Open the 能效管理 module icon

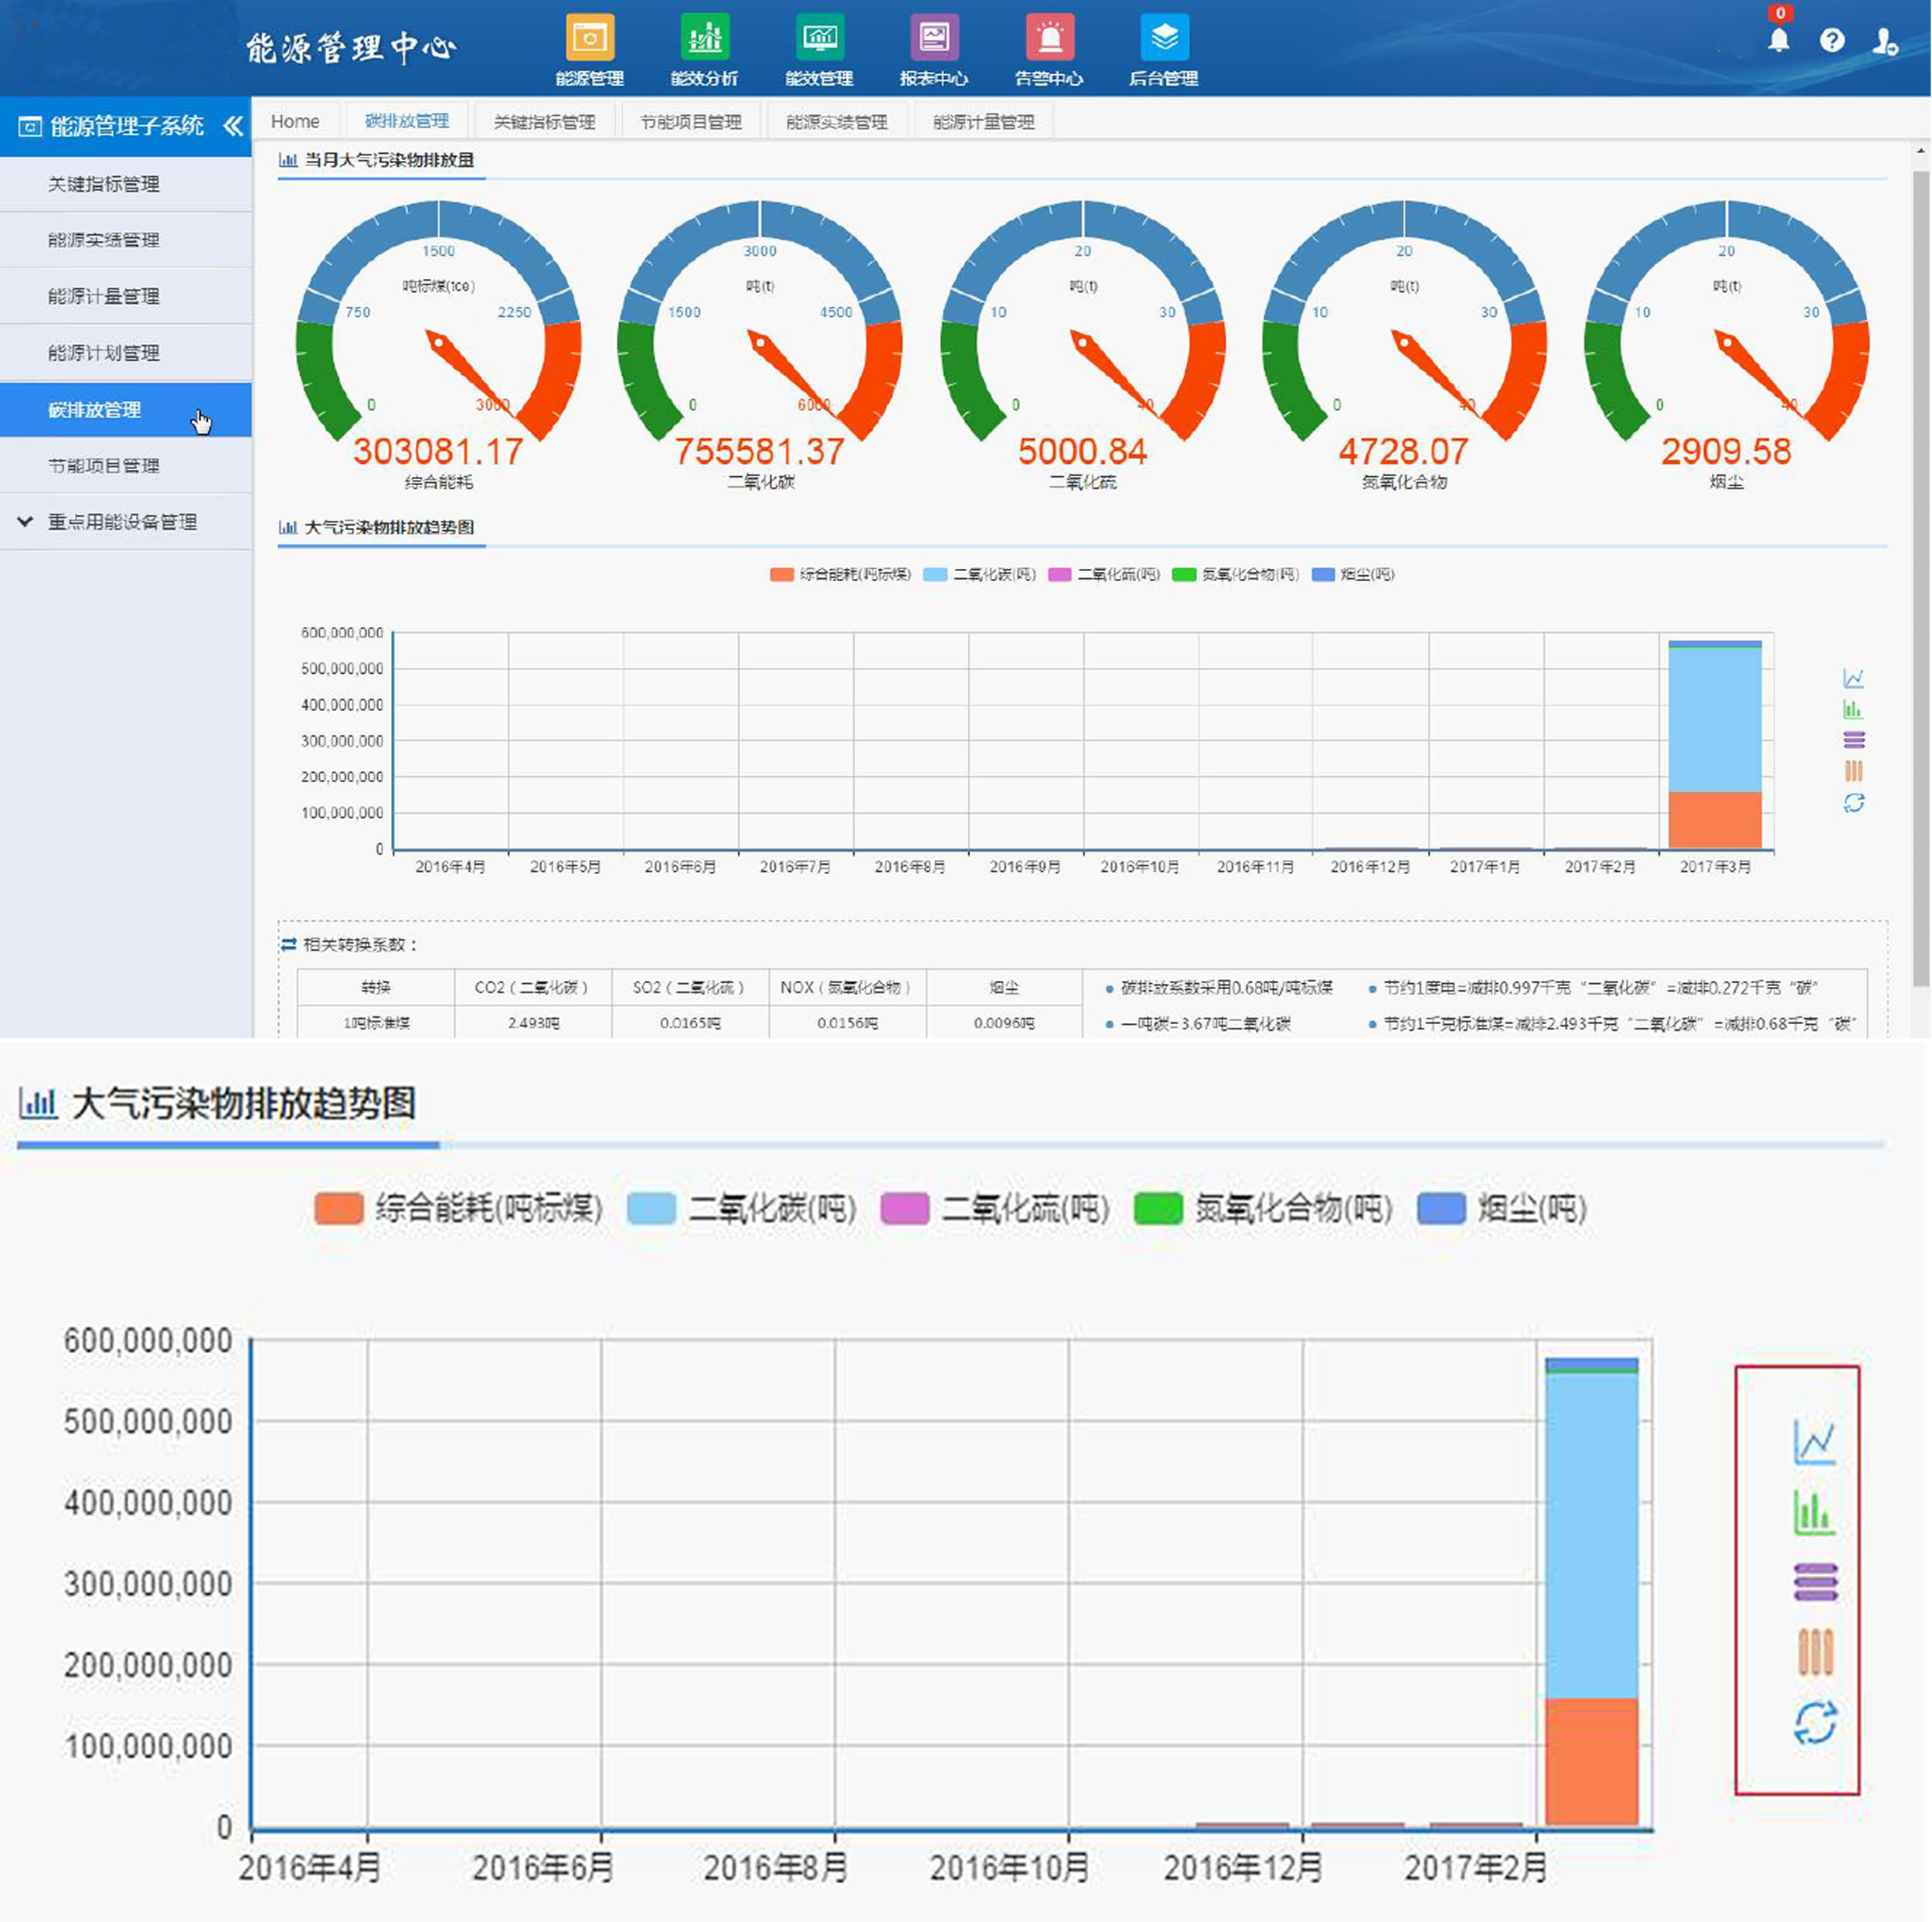819,39
